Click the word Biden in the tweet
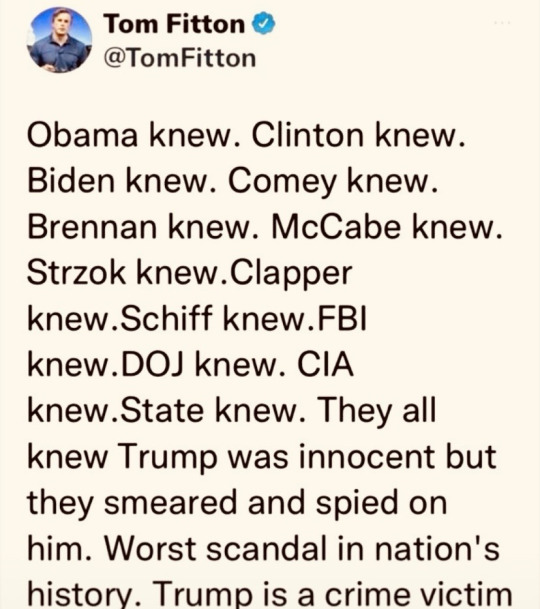This screenshot has height=609, width=540. pos(71,182)
